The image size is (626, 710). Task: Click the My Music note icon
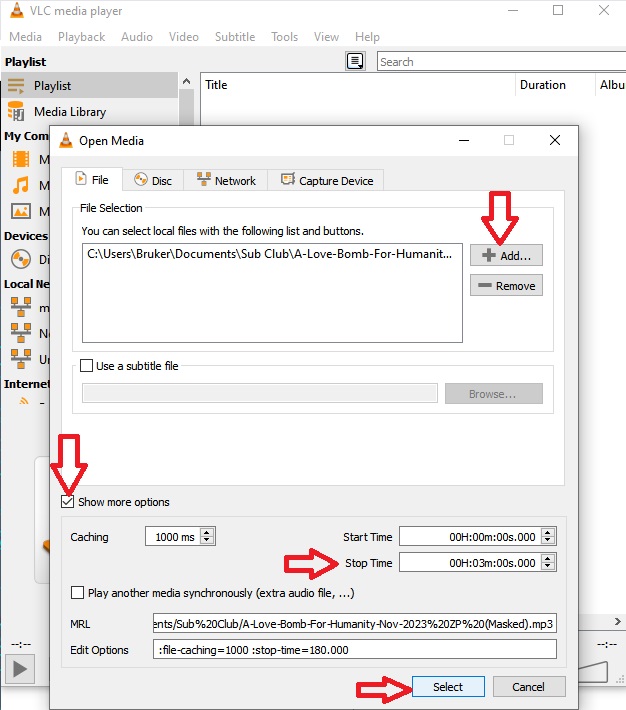[21, 185]
